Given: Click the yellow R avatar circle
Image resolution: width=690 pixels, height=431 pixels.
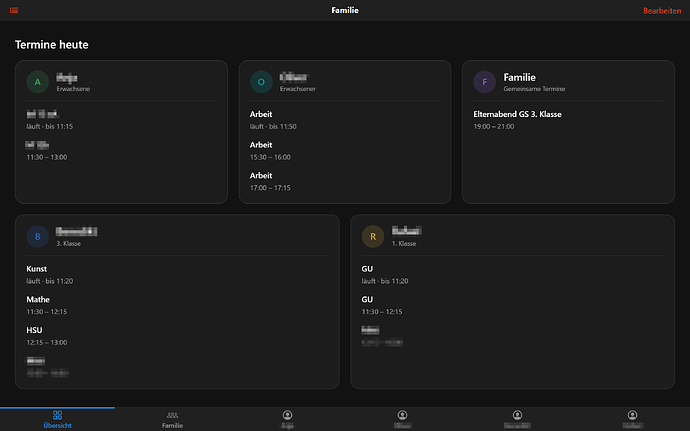Looking at the screenshot, I should click(x=373, y=236).
